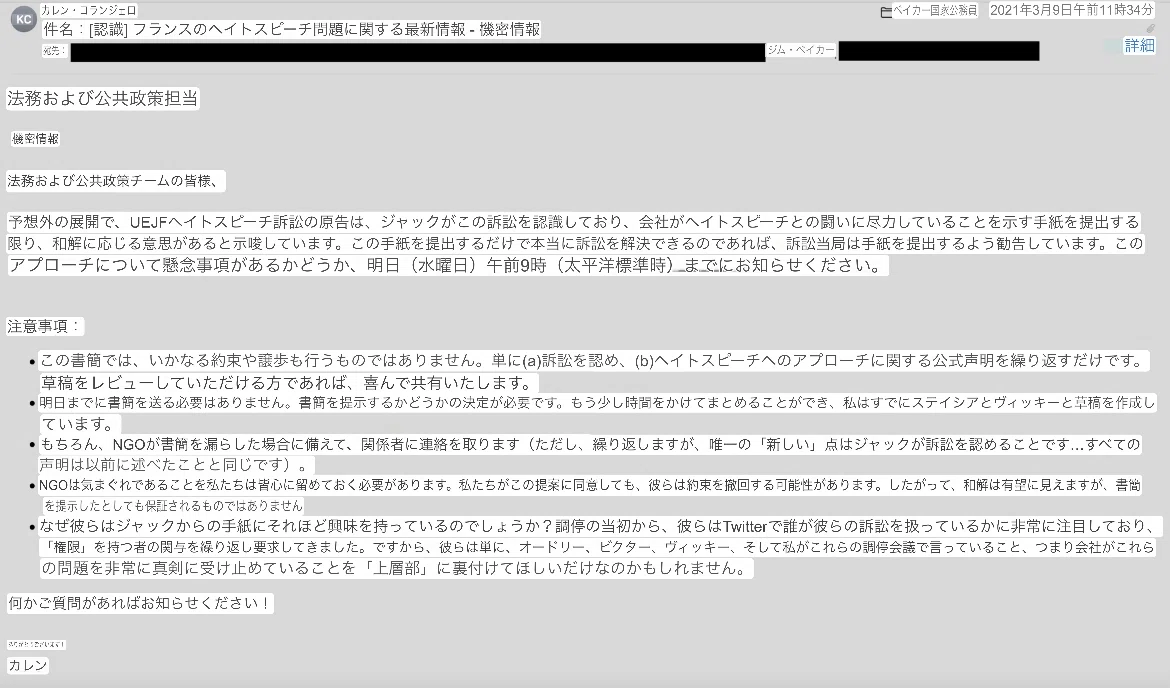
Task: Open the ベイカー folder label
Action: (x=935, y=11)
